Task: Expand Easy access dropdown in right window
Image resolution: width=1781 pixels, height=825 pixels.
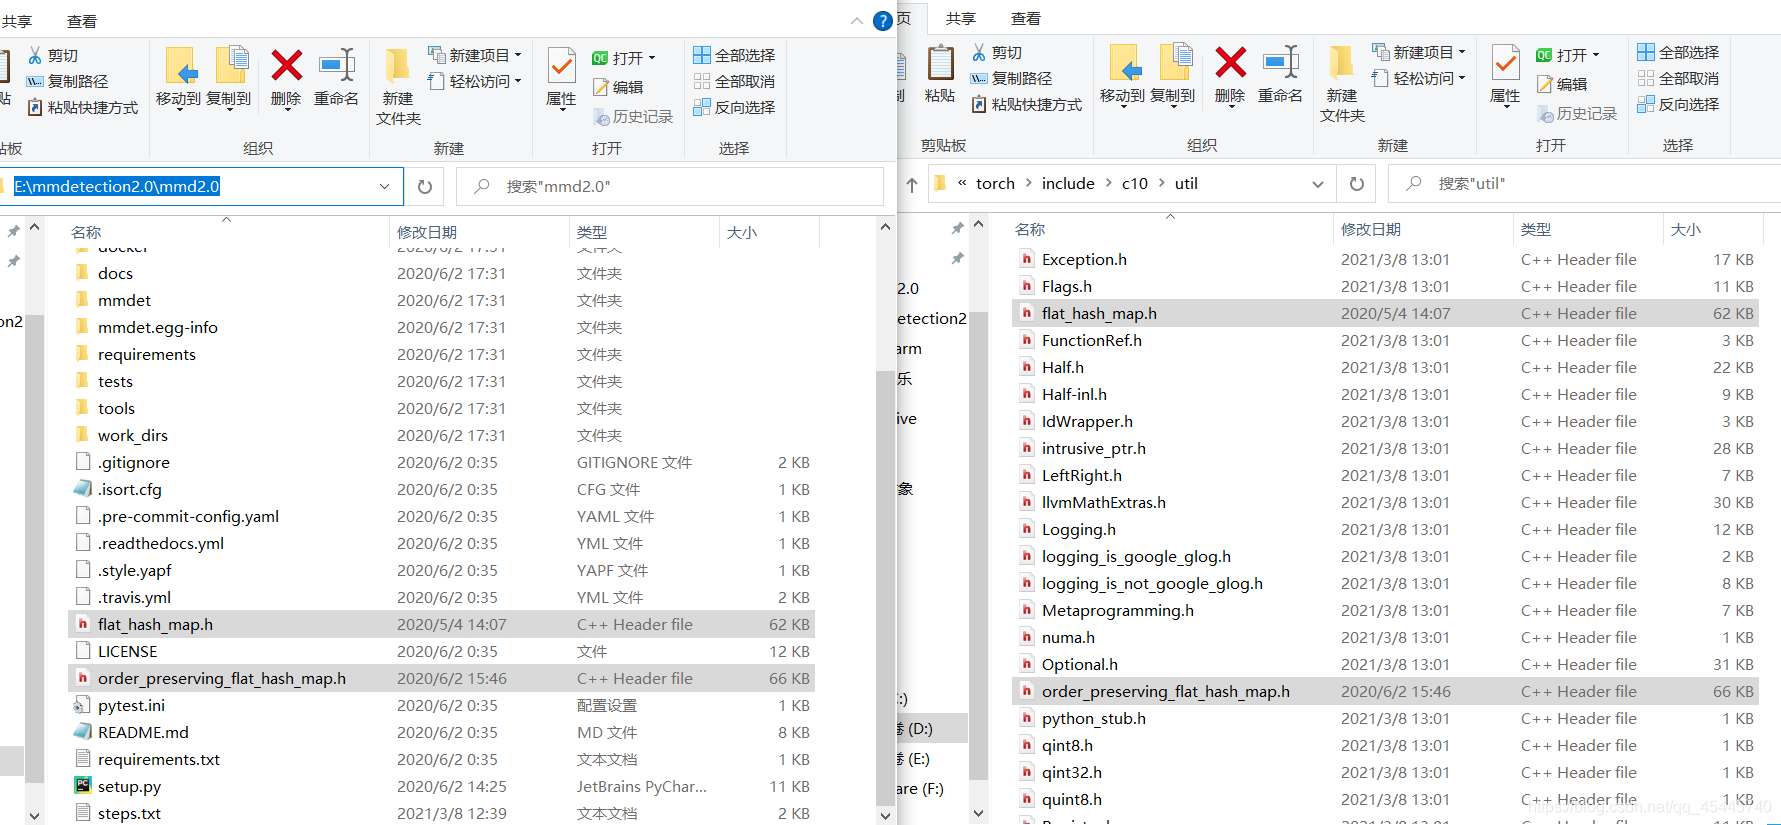Action: click(x=1462, y=78)
